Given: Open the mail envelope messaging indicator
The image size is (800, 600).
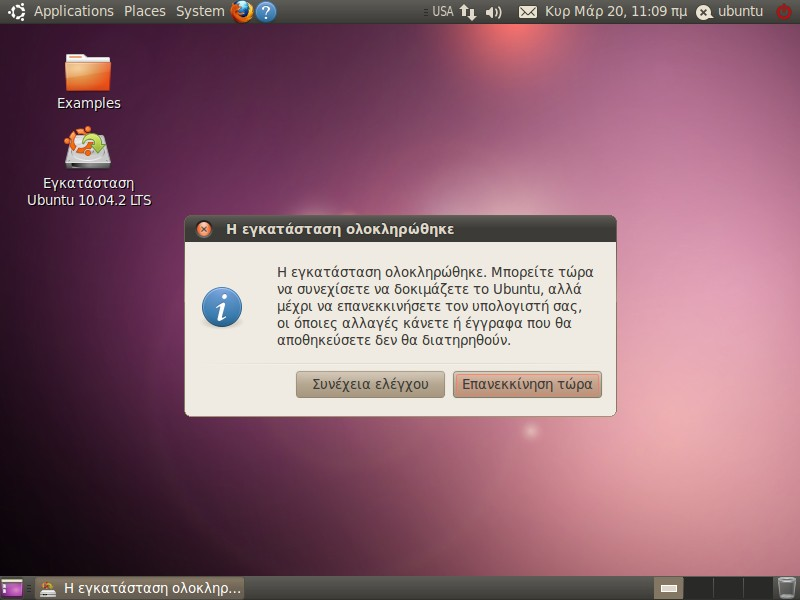Looking at the screenshot, I should click(x=528, y=12).
